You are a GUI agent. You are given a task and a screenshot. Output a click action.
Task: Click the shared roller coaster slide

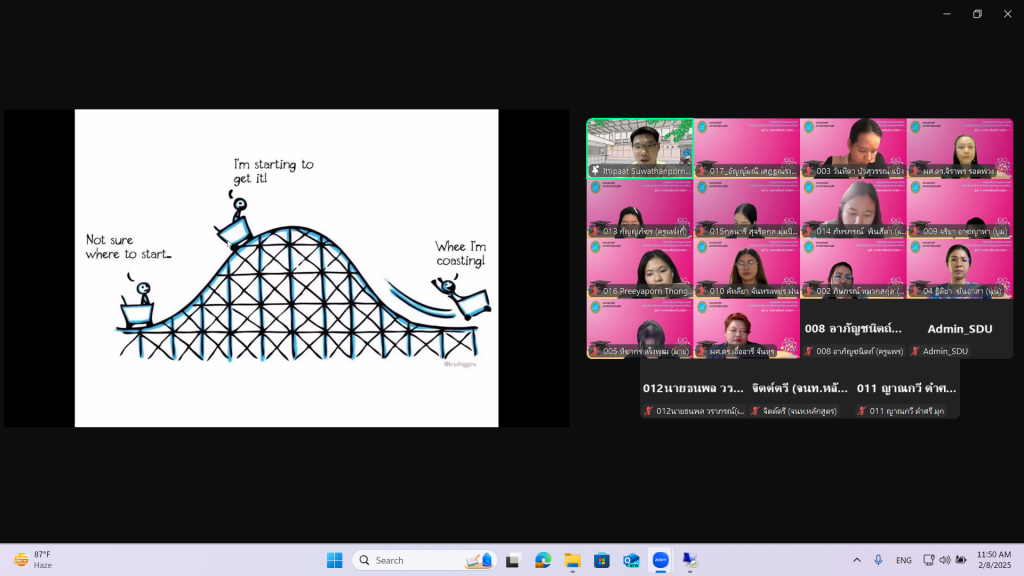[286, 267]
